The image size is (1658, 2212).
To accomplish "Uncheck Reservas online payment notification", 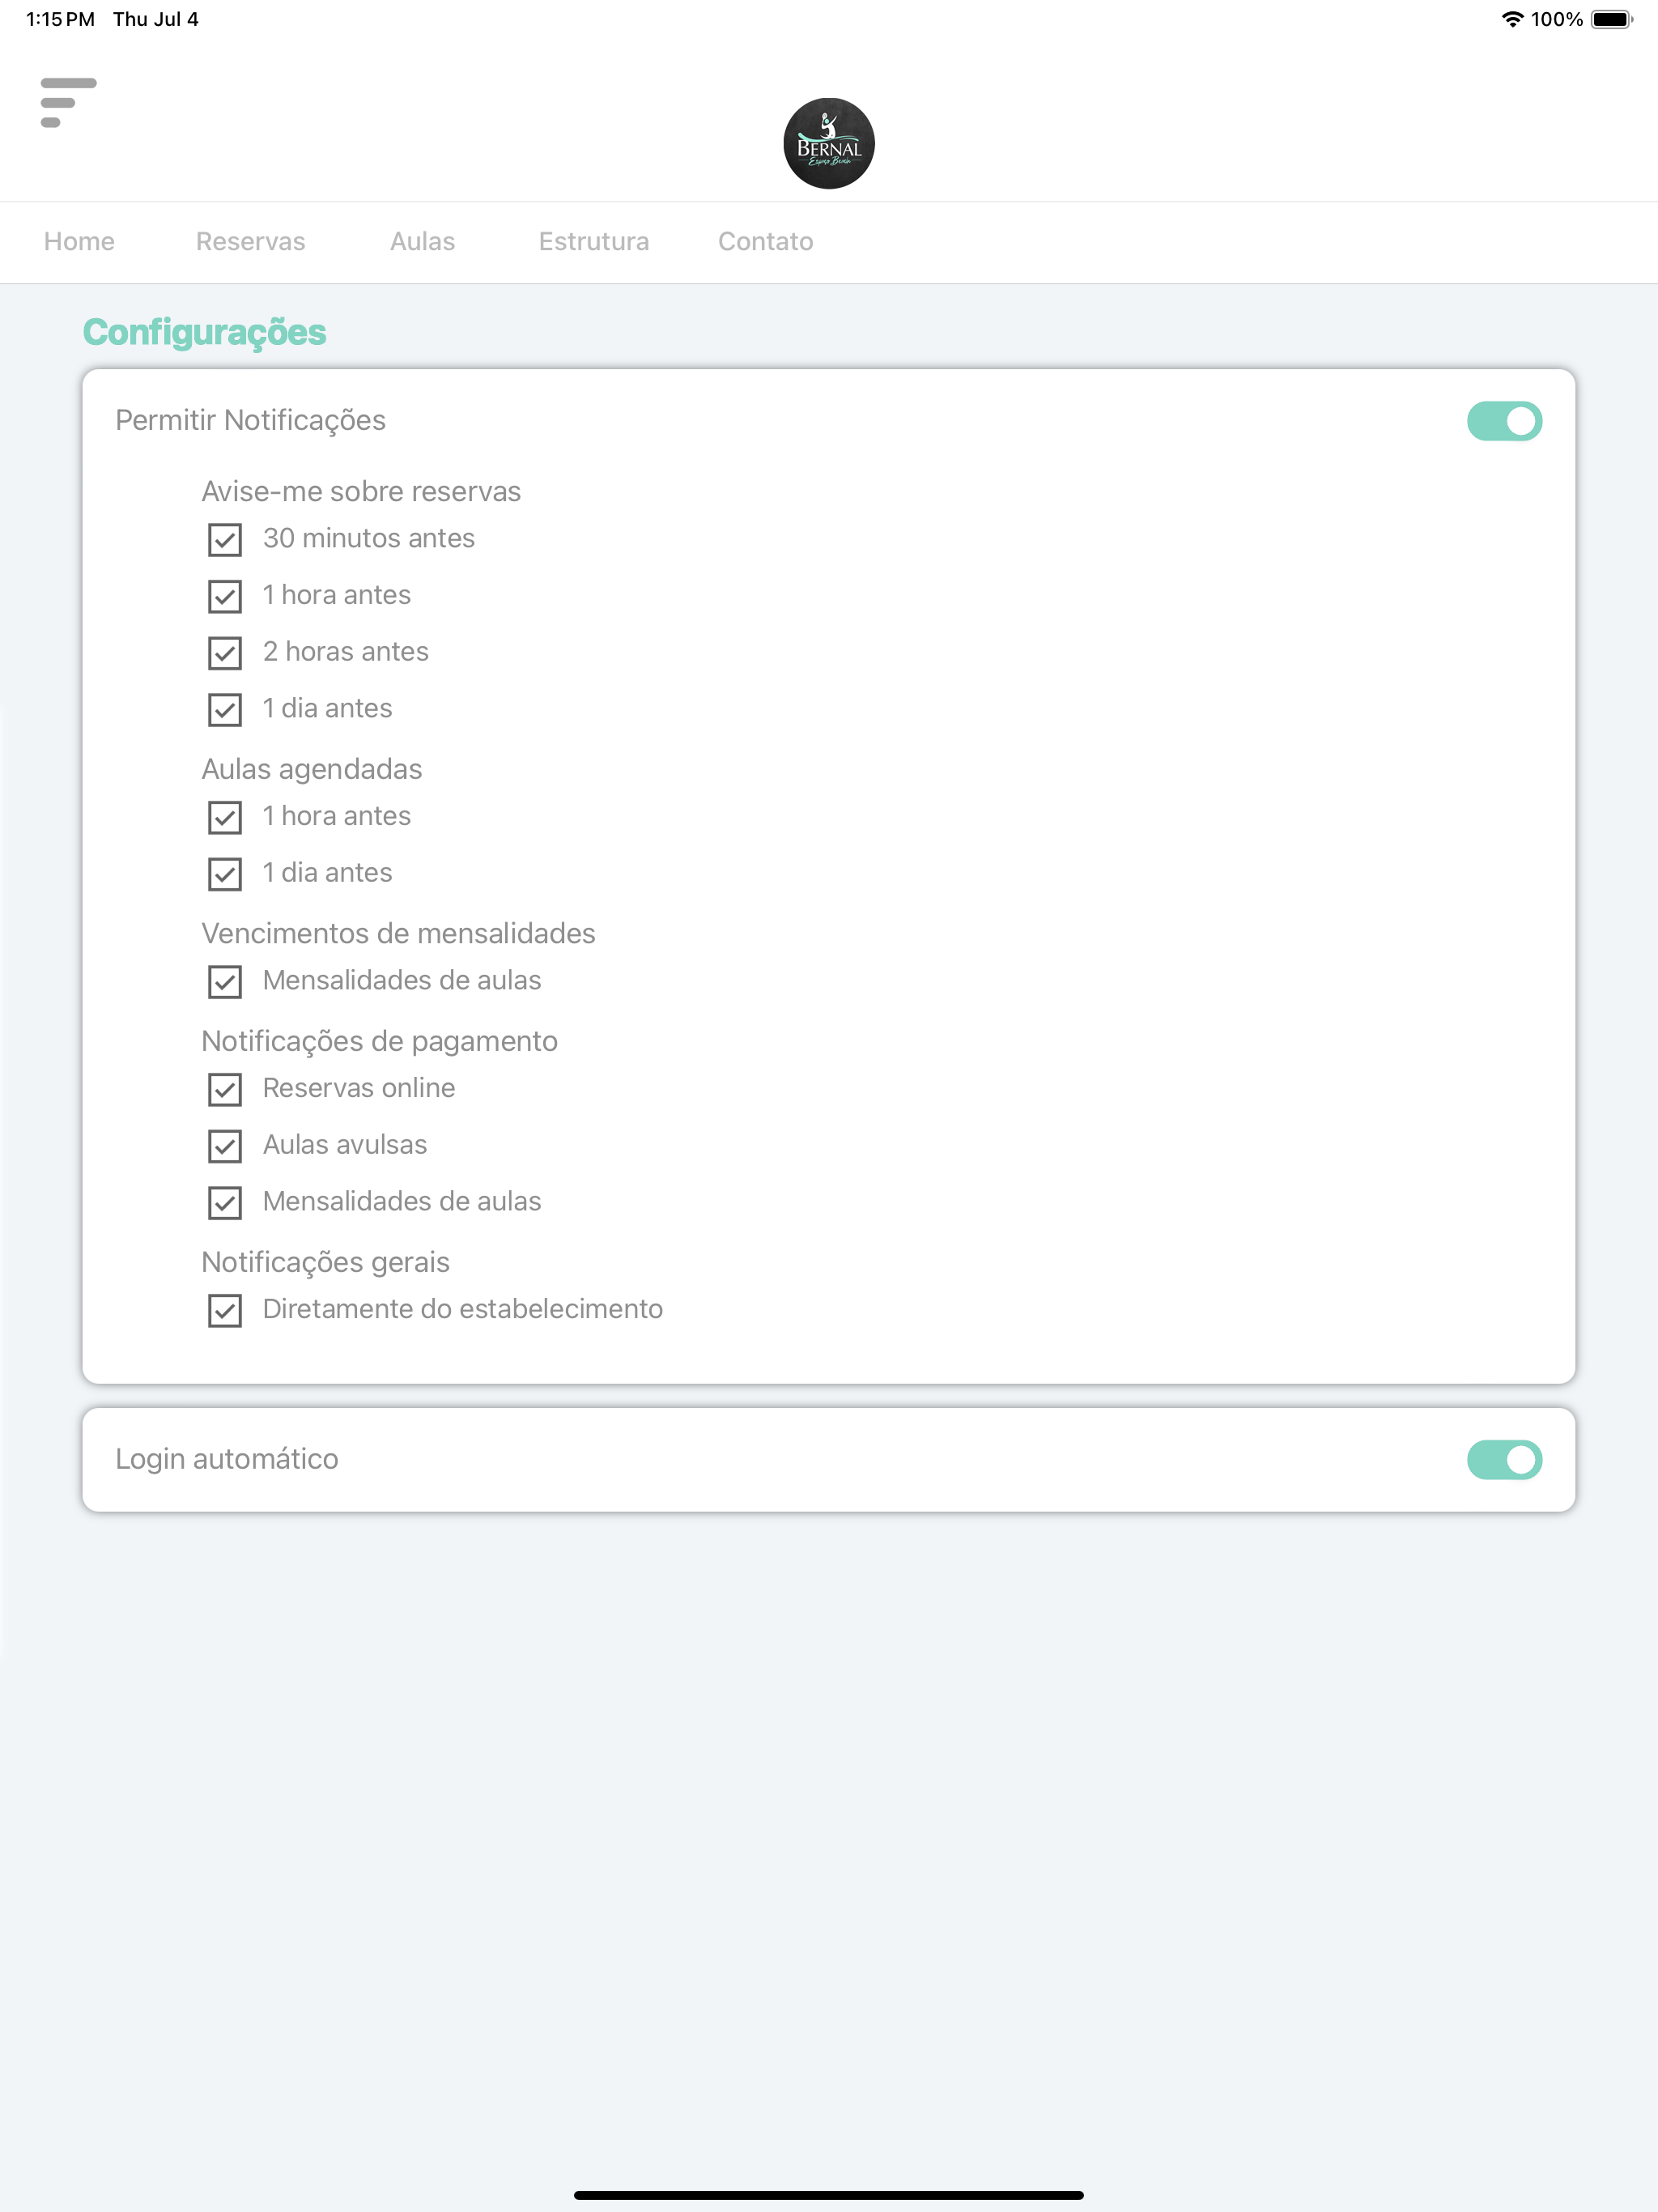I will (225, 1089).
